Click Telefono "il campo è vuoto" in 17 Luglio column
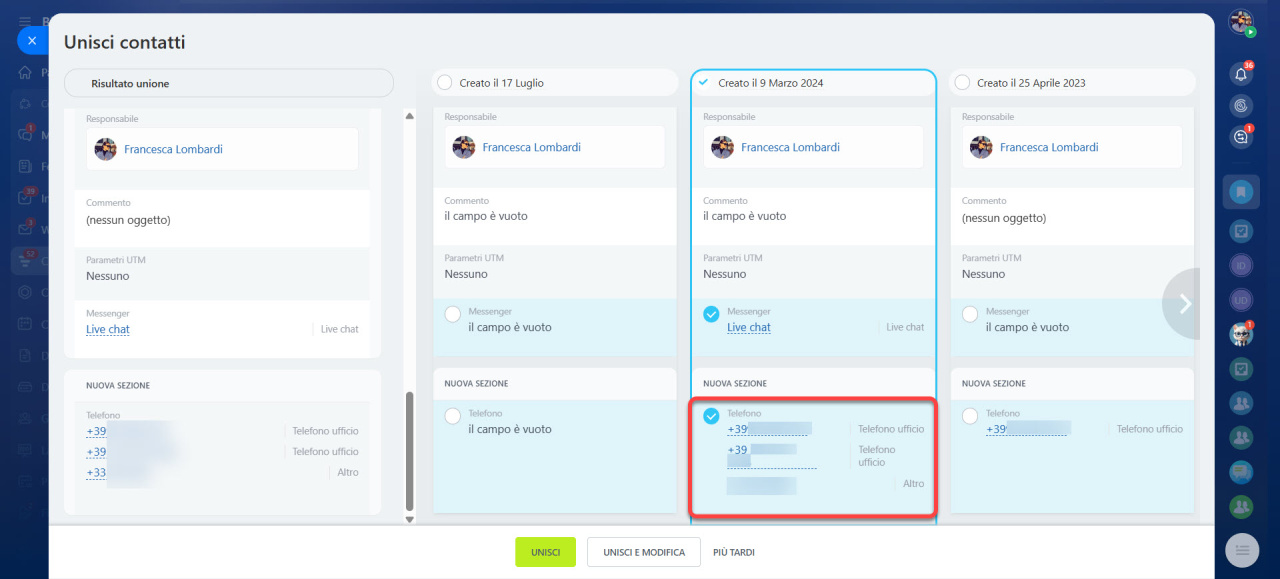Viewport: 1280px width, 579px height. click(510, 429)
